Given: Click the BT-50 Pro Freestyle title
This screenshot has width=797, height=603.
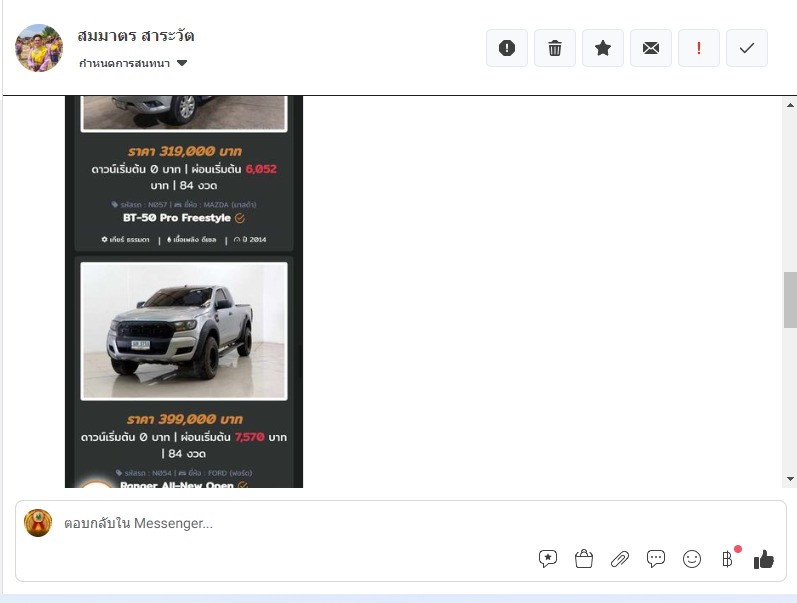Looking at the screenshot, I should coord(177,218).
